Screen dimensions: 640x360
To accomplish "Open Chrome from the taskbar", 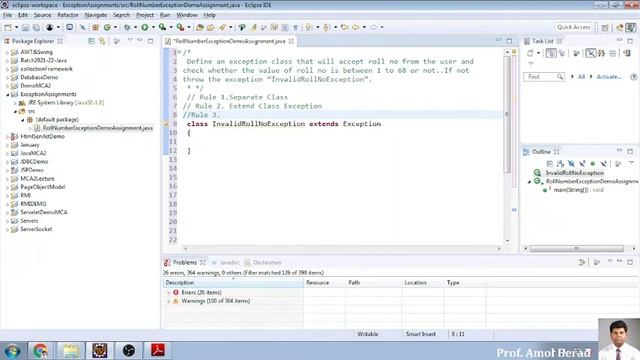I will 40,351.
